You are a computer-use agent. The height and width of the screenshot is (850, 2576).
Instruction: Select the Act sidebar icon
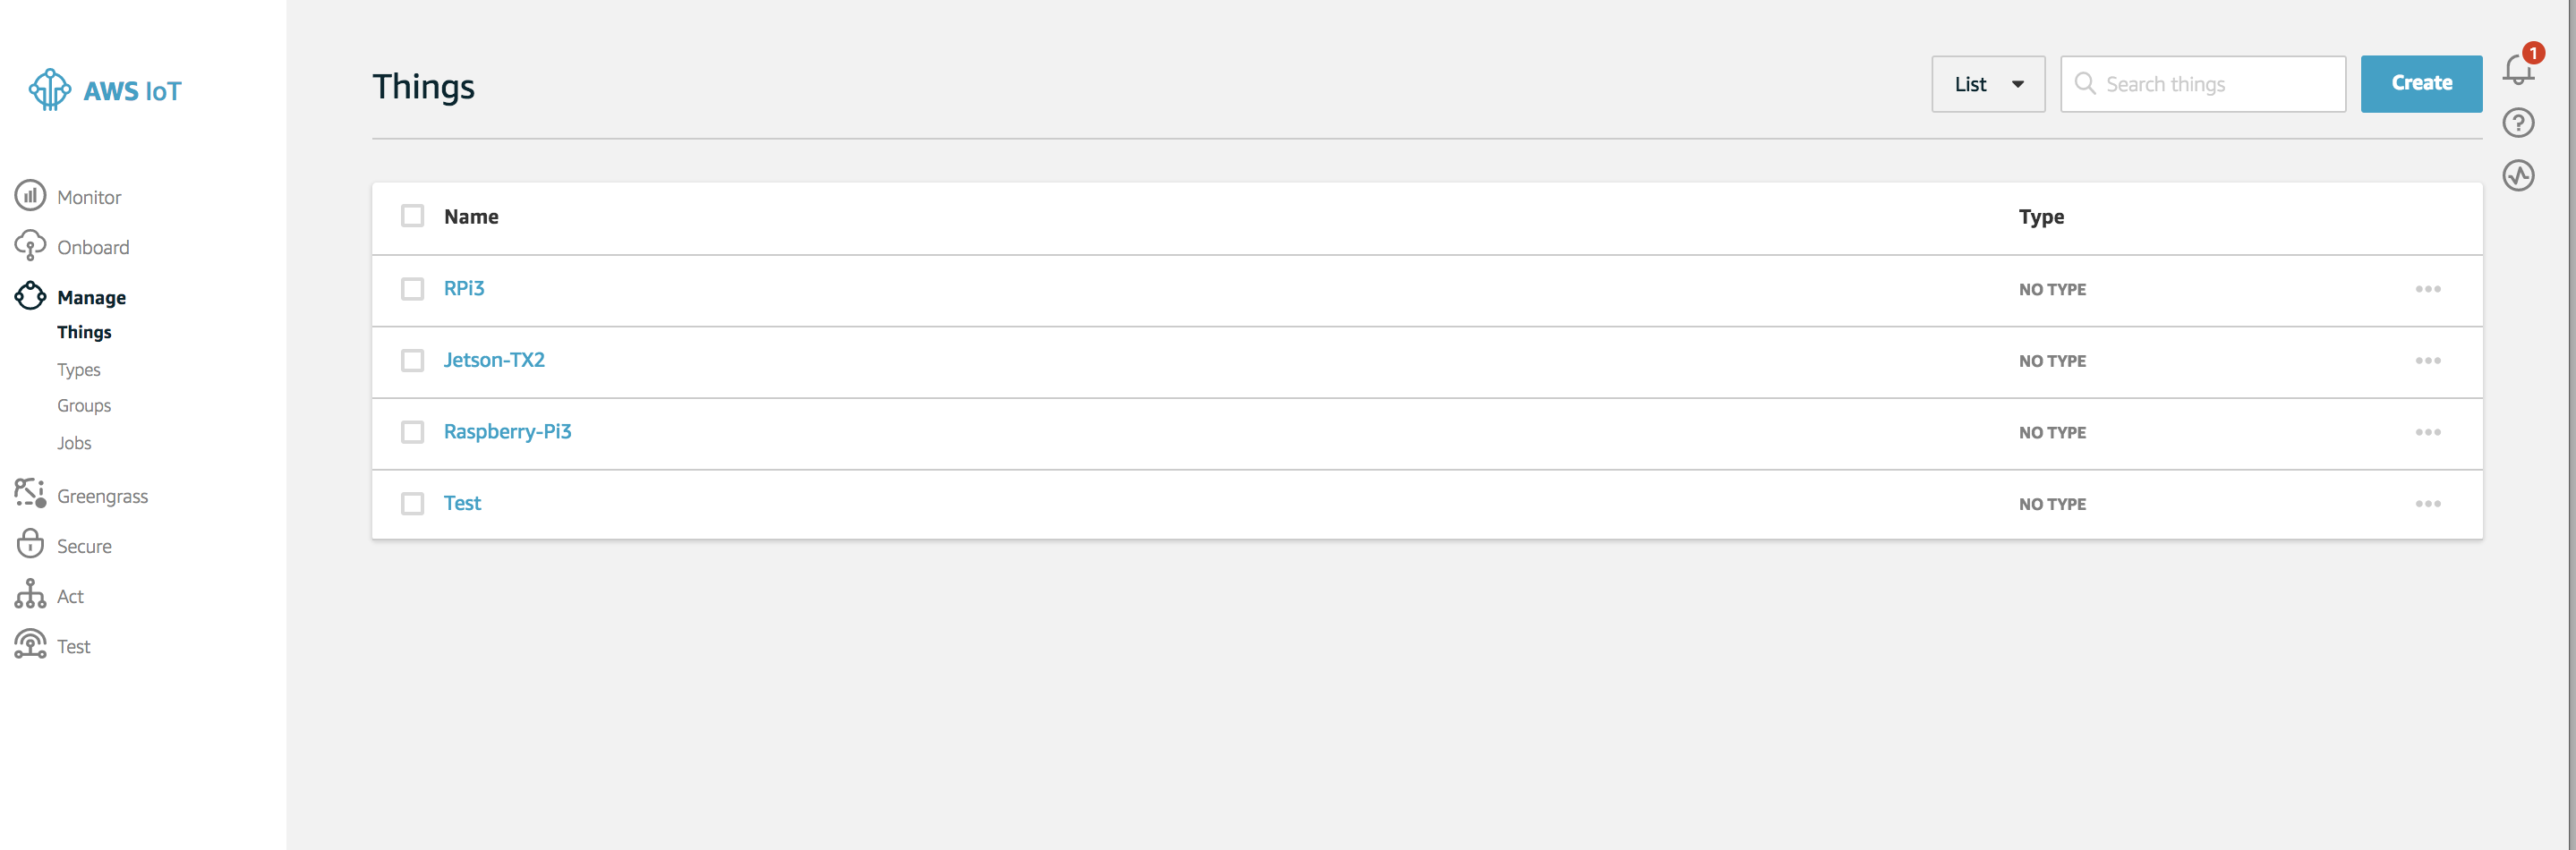pyautogui.click(x=30, y=594)
